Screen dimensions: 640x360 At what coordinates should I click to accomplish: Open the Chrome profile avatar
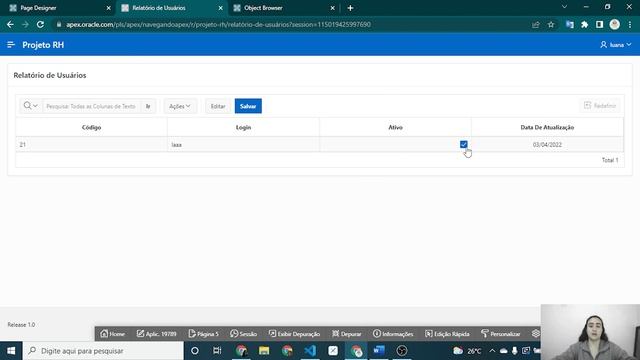pyautogui.click(x=614, y=24)
